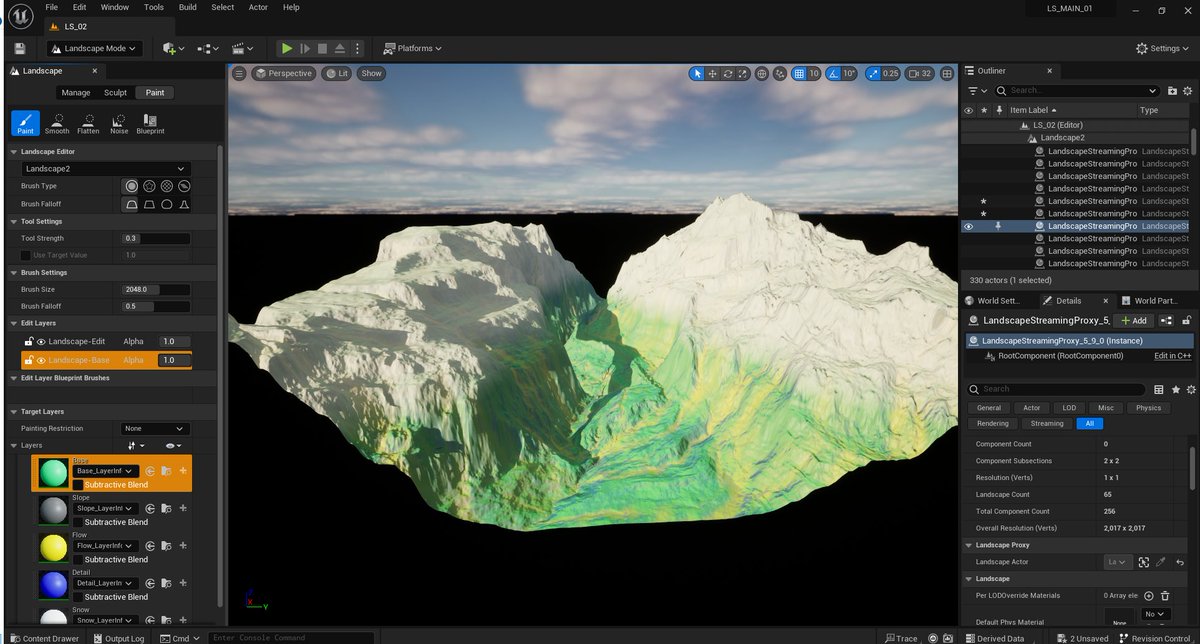The width and height of the screenshot is (1200, 644).
Task: Click Use Selected for Base layer
Action: [x=150, y=471]
